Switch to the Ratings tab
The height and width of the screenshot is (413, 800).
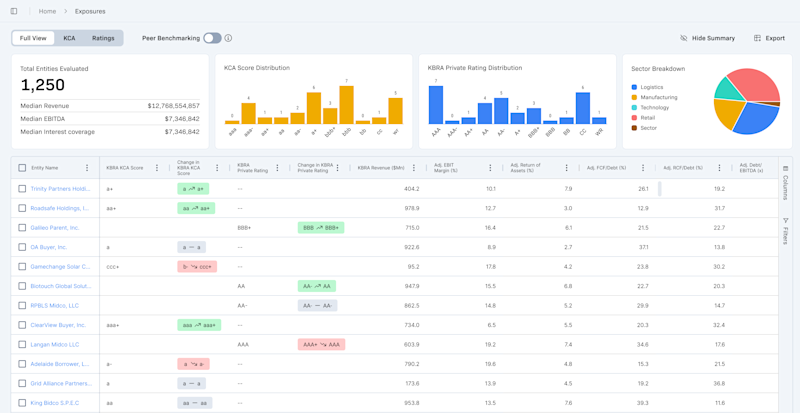pyautogui.click(x=103, y=38)
